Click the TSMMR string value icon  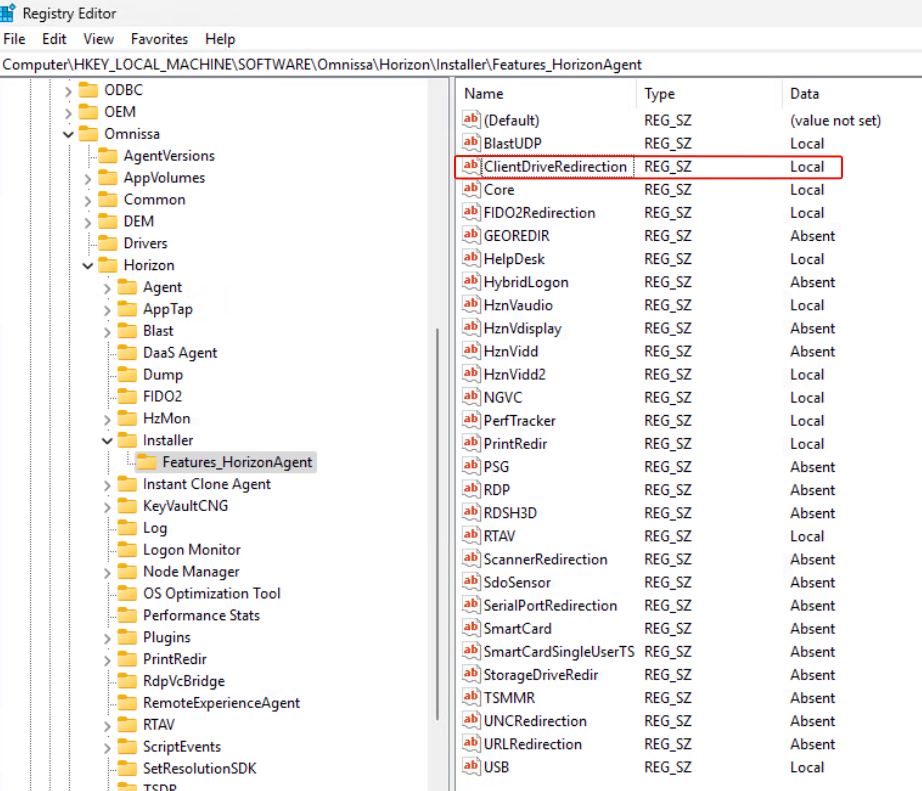tap(471, 697)
